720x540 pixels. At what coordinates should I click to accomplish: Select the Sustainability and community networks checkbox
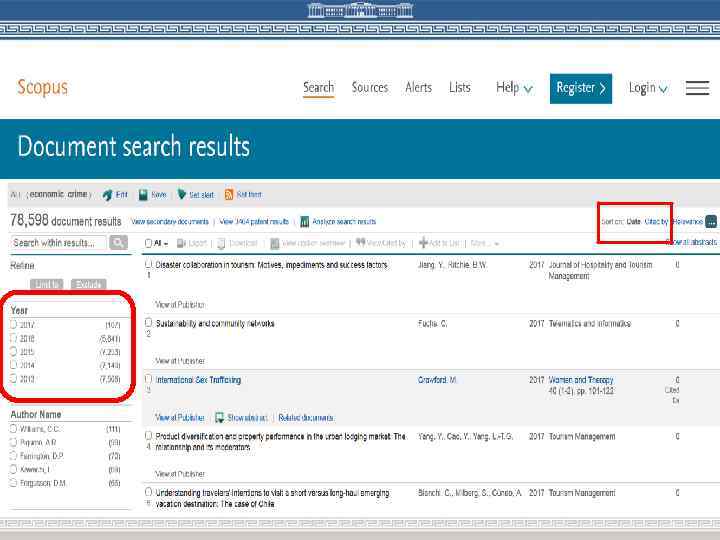148,323
